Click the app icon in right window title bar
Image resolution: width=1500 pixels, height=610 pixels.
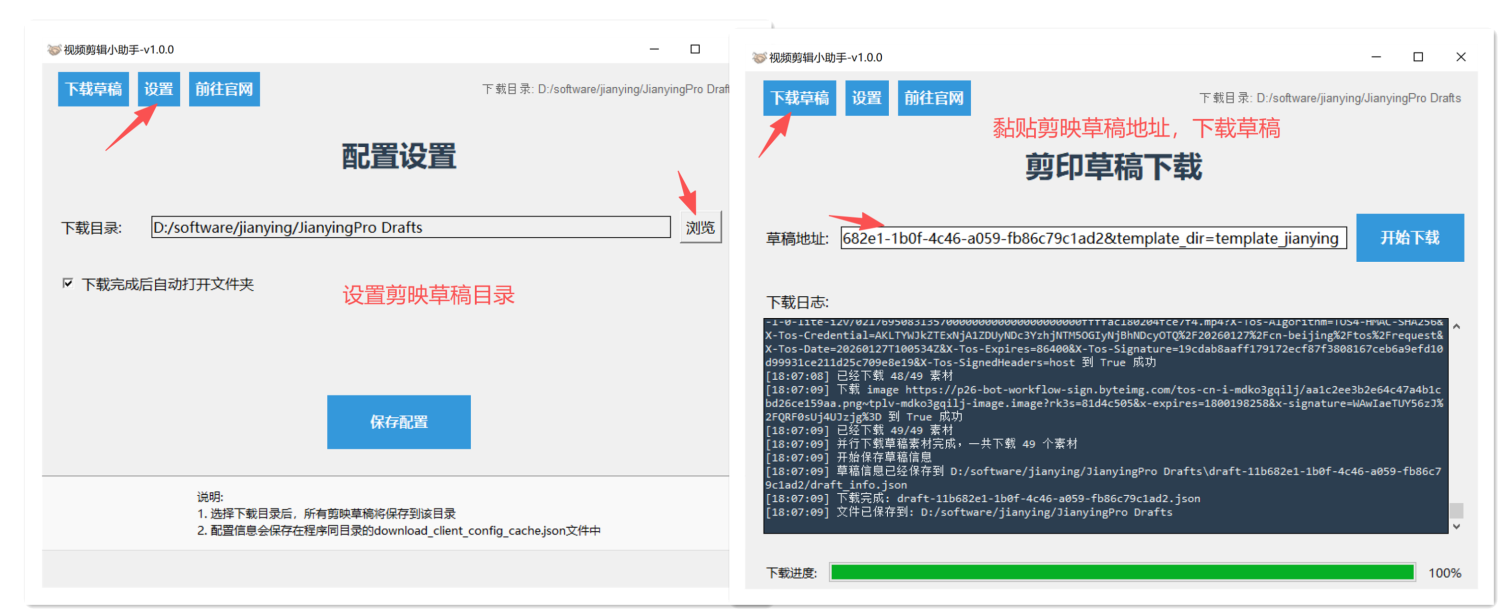[x=760, y=57]
